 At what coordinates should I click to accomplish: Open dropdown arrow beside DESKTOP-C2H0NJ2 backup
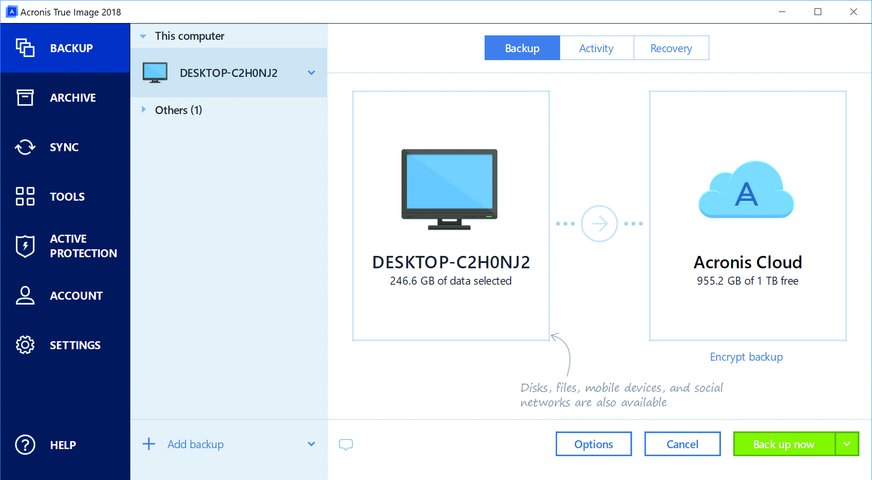click(x=311, y=73)
